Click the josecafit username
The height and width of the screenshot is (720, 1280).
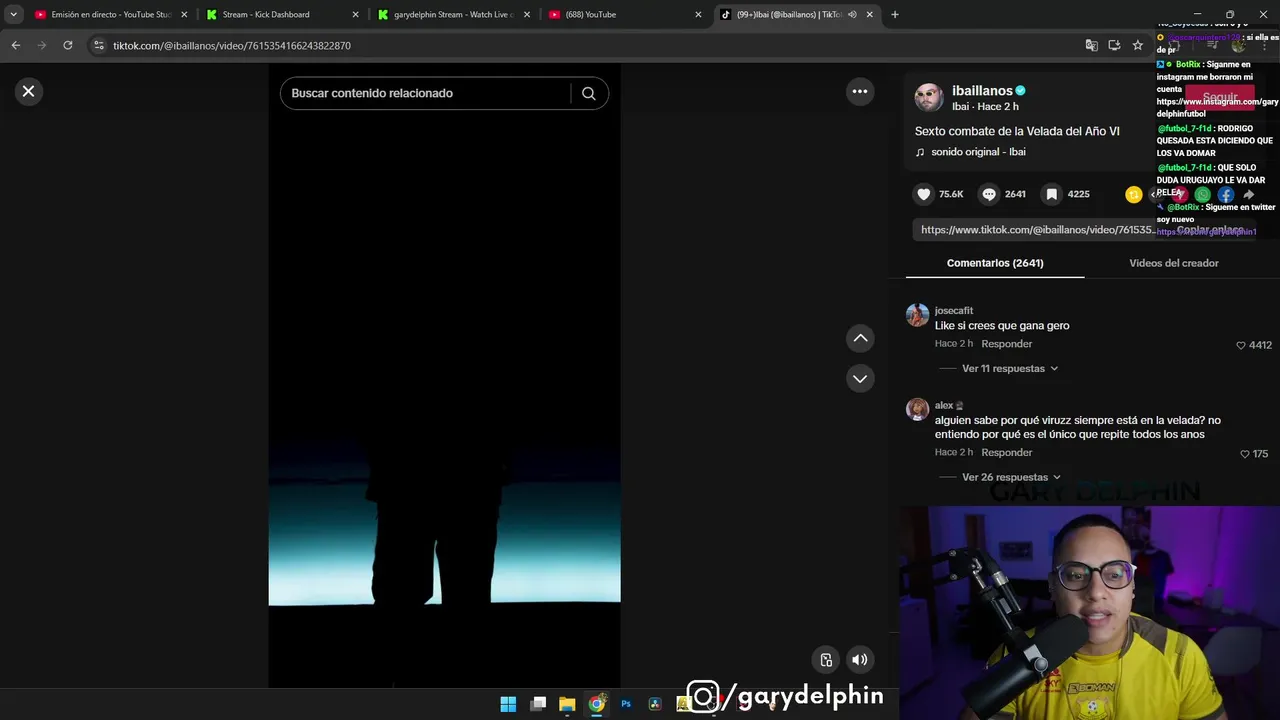954,311
